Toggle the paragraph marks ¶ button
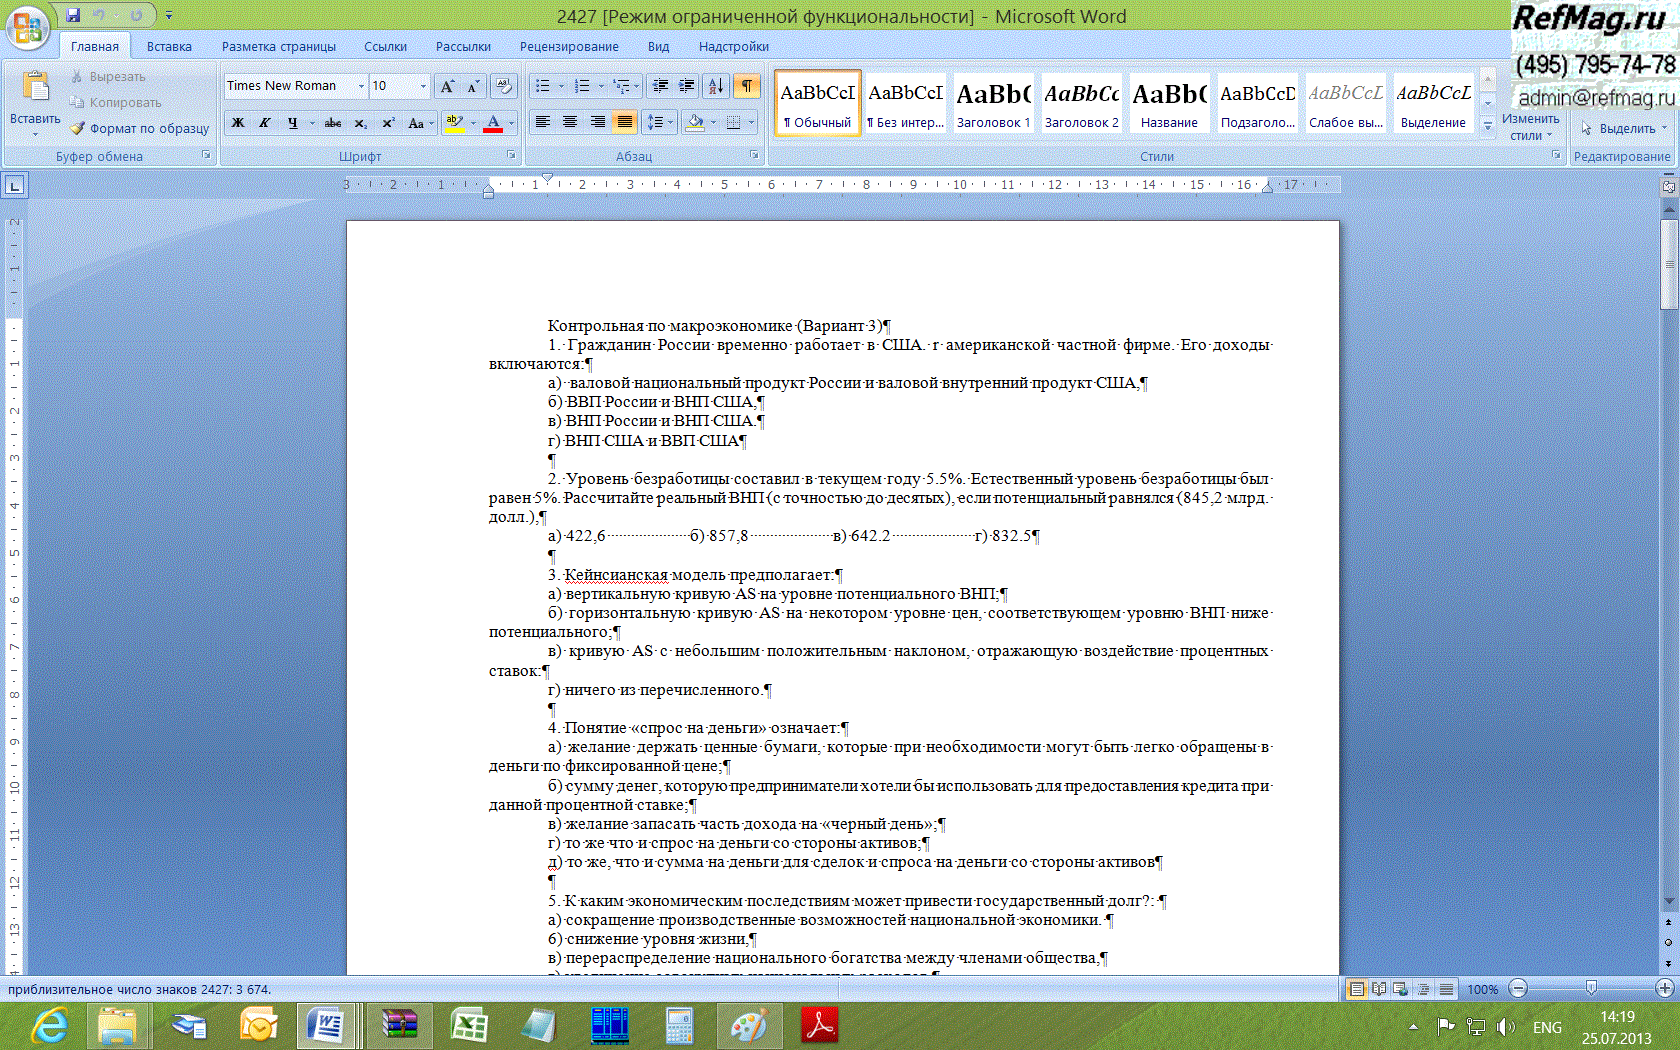The width and height of the screenshot is (1680, 1050). coord(746,86)
